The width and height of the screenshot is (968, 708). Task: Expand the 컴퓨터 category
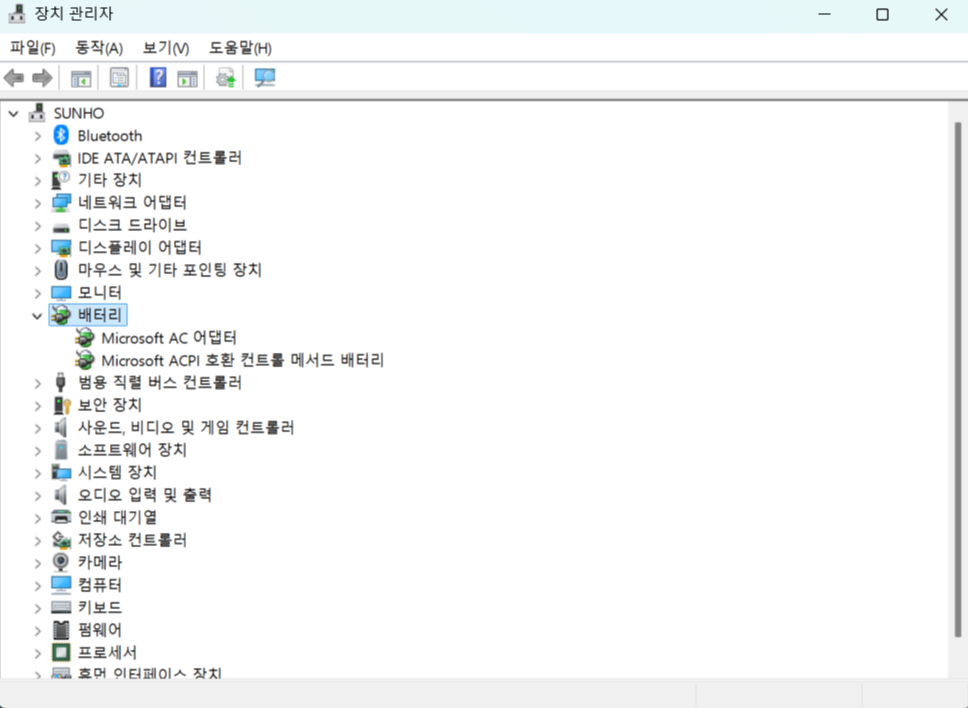(x=38, y=585)
